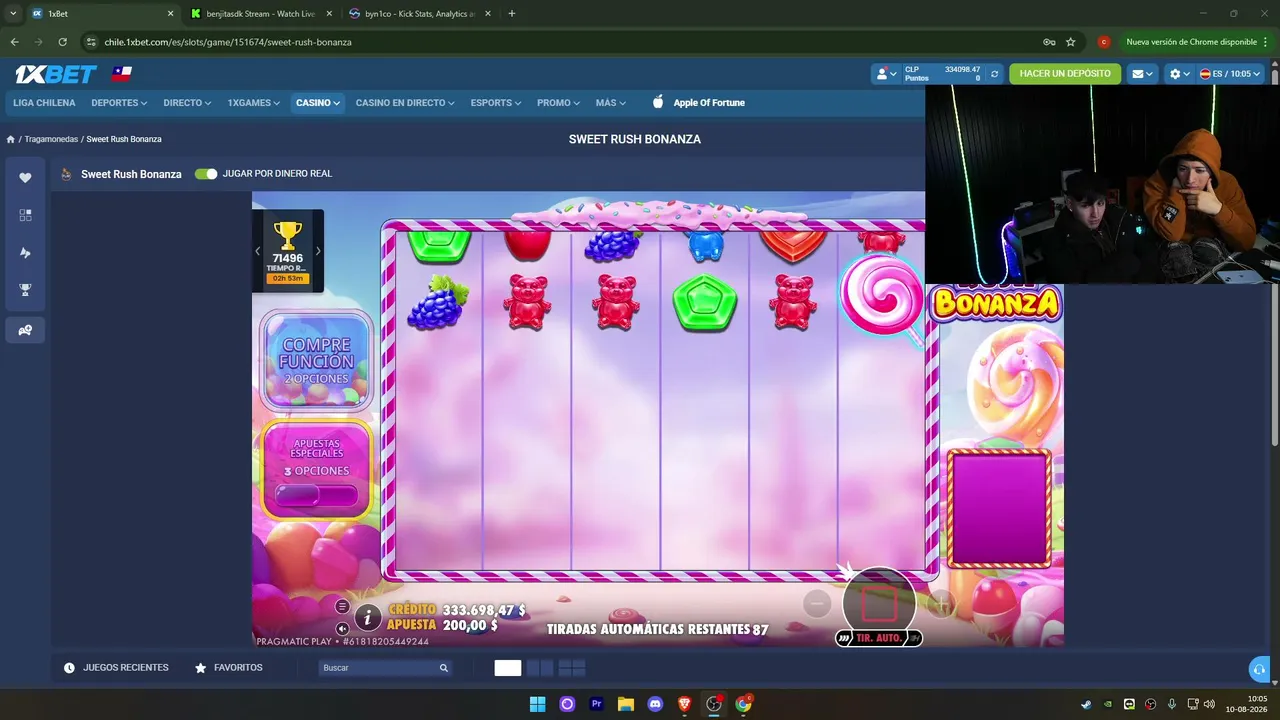Screen dimensions: 1280x720
Task: Click the search magnifier icon
Action: pos(444,668)
